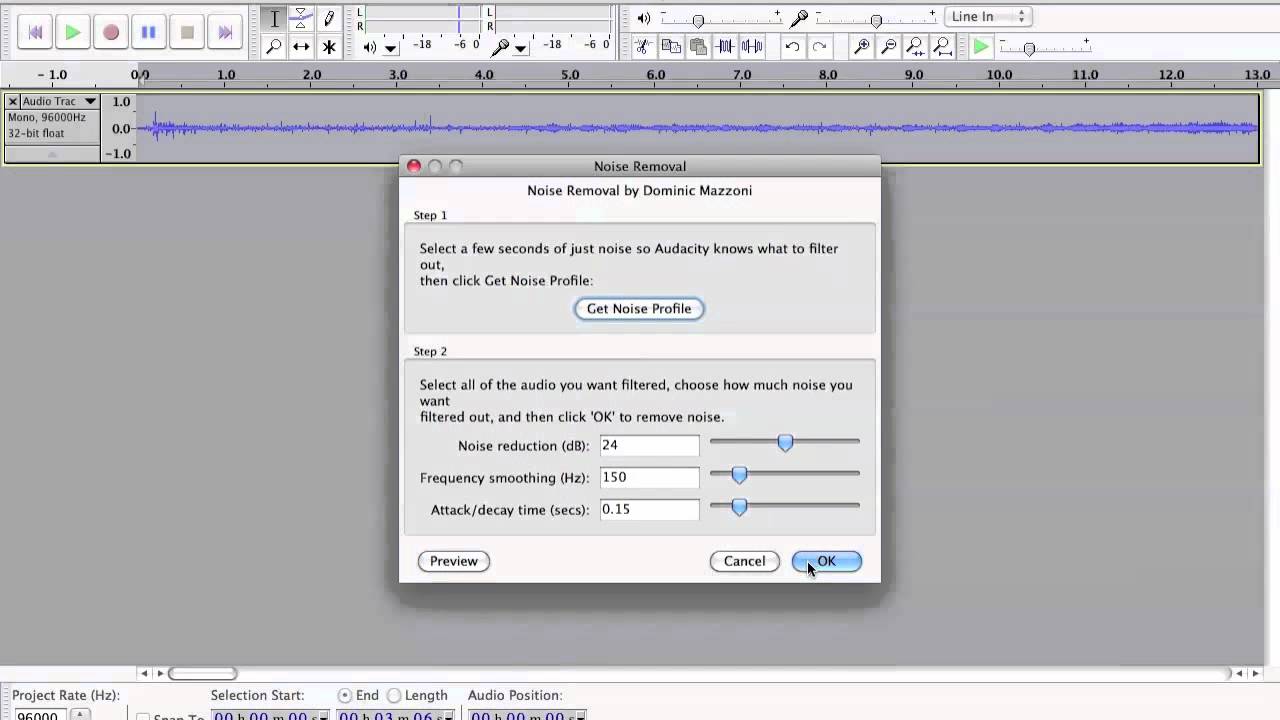This screenshot has width=1280, height=720.
Task: Open the Audio Track name dropdown menu
Action: tap(60, 102)
